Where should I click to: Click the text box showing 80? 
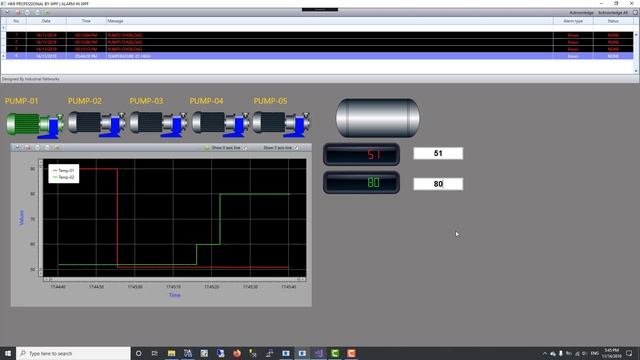pyautogui.click(x=438, y=184)
